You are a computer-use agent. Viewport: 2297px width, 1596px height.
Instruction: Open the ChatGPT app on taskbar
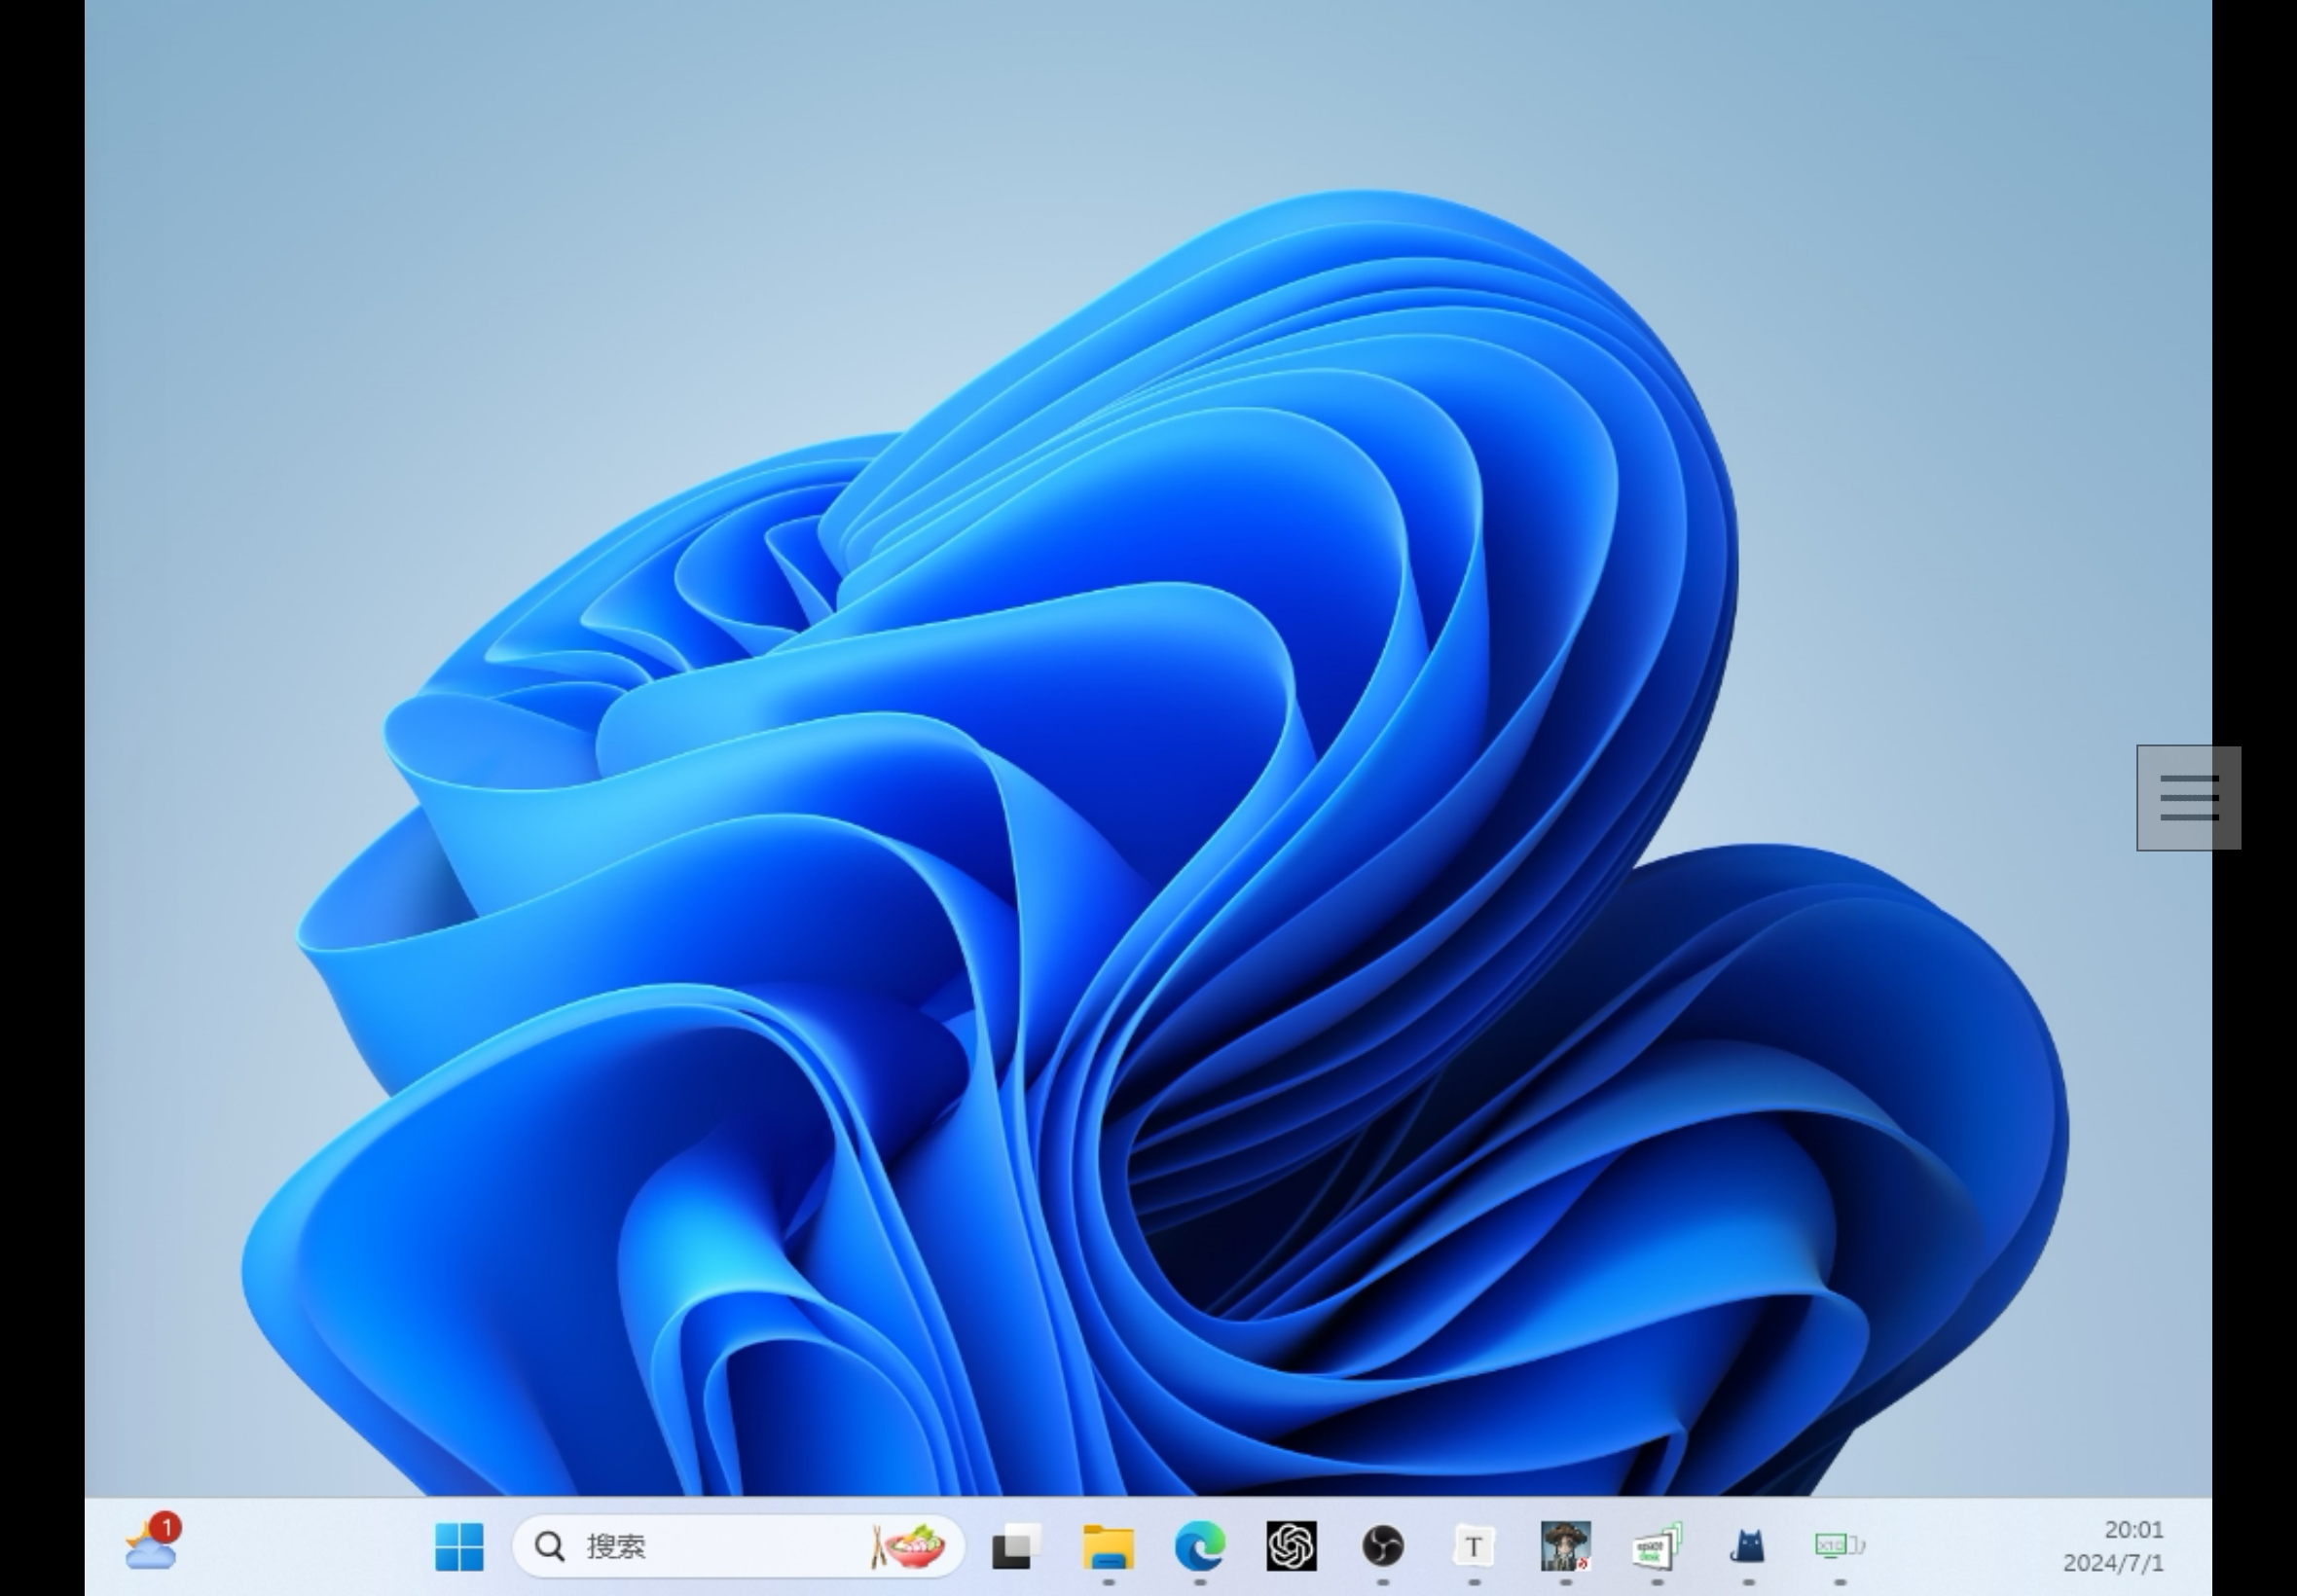click(1291, 1546)
